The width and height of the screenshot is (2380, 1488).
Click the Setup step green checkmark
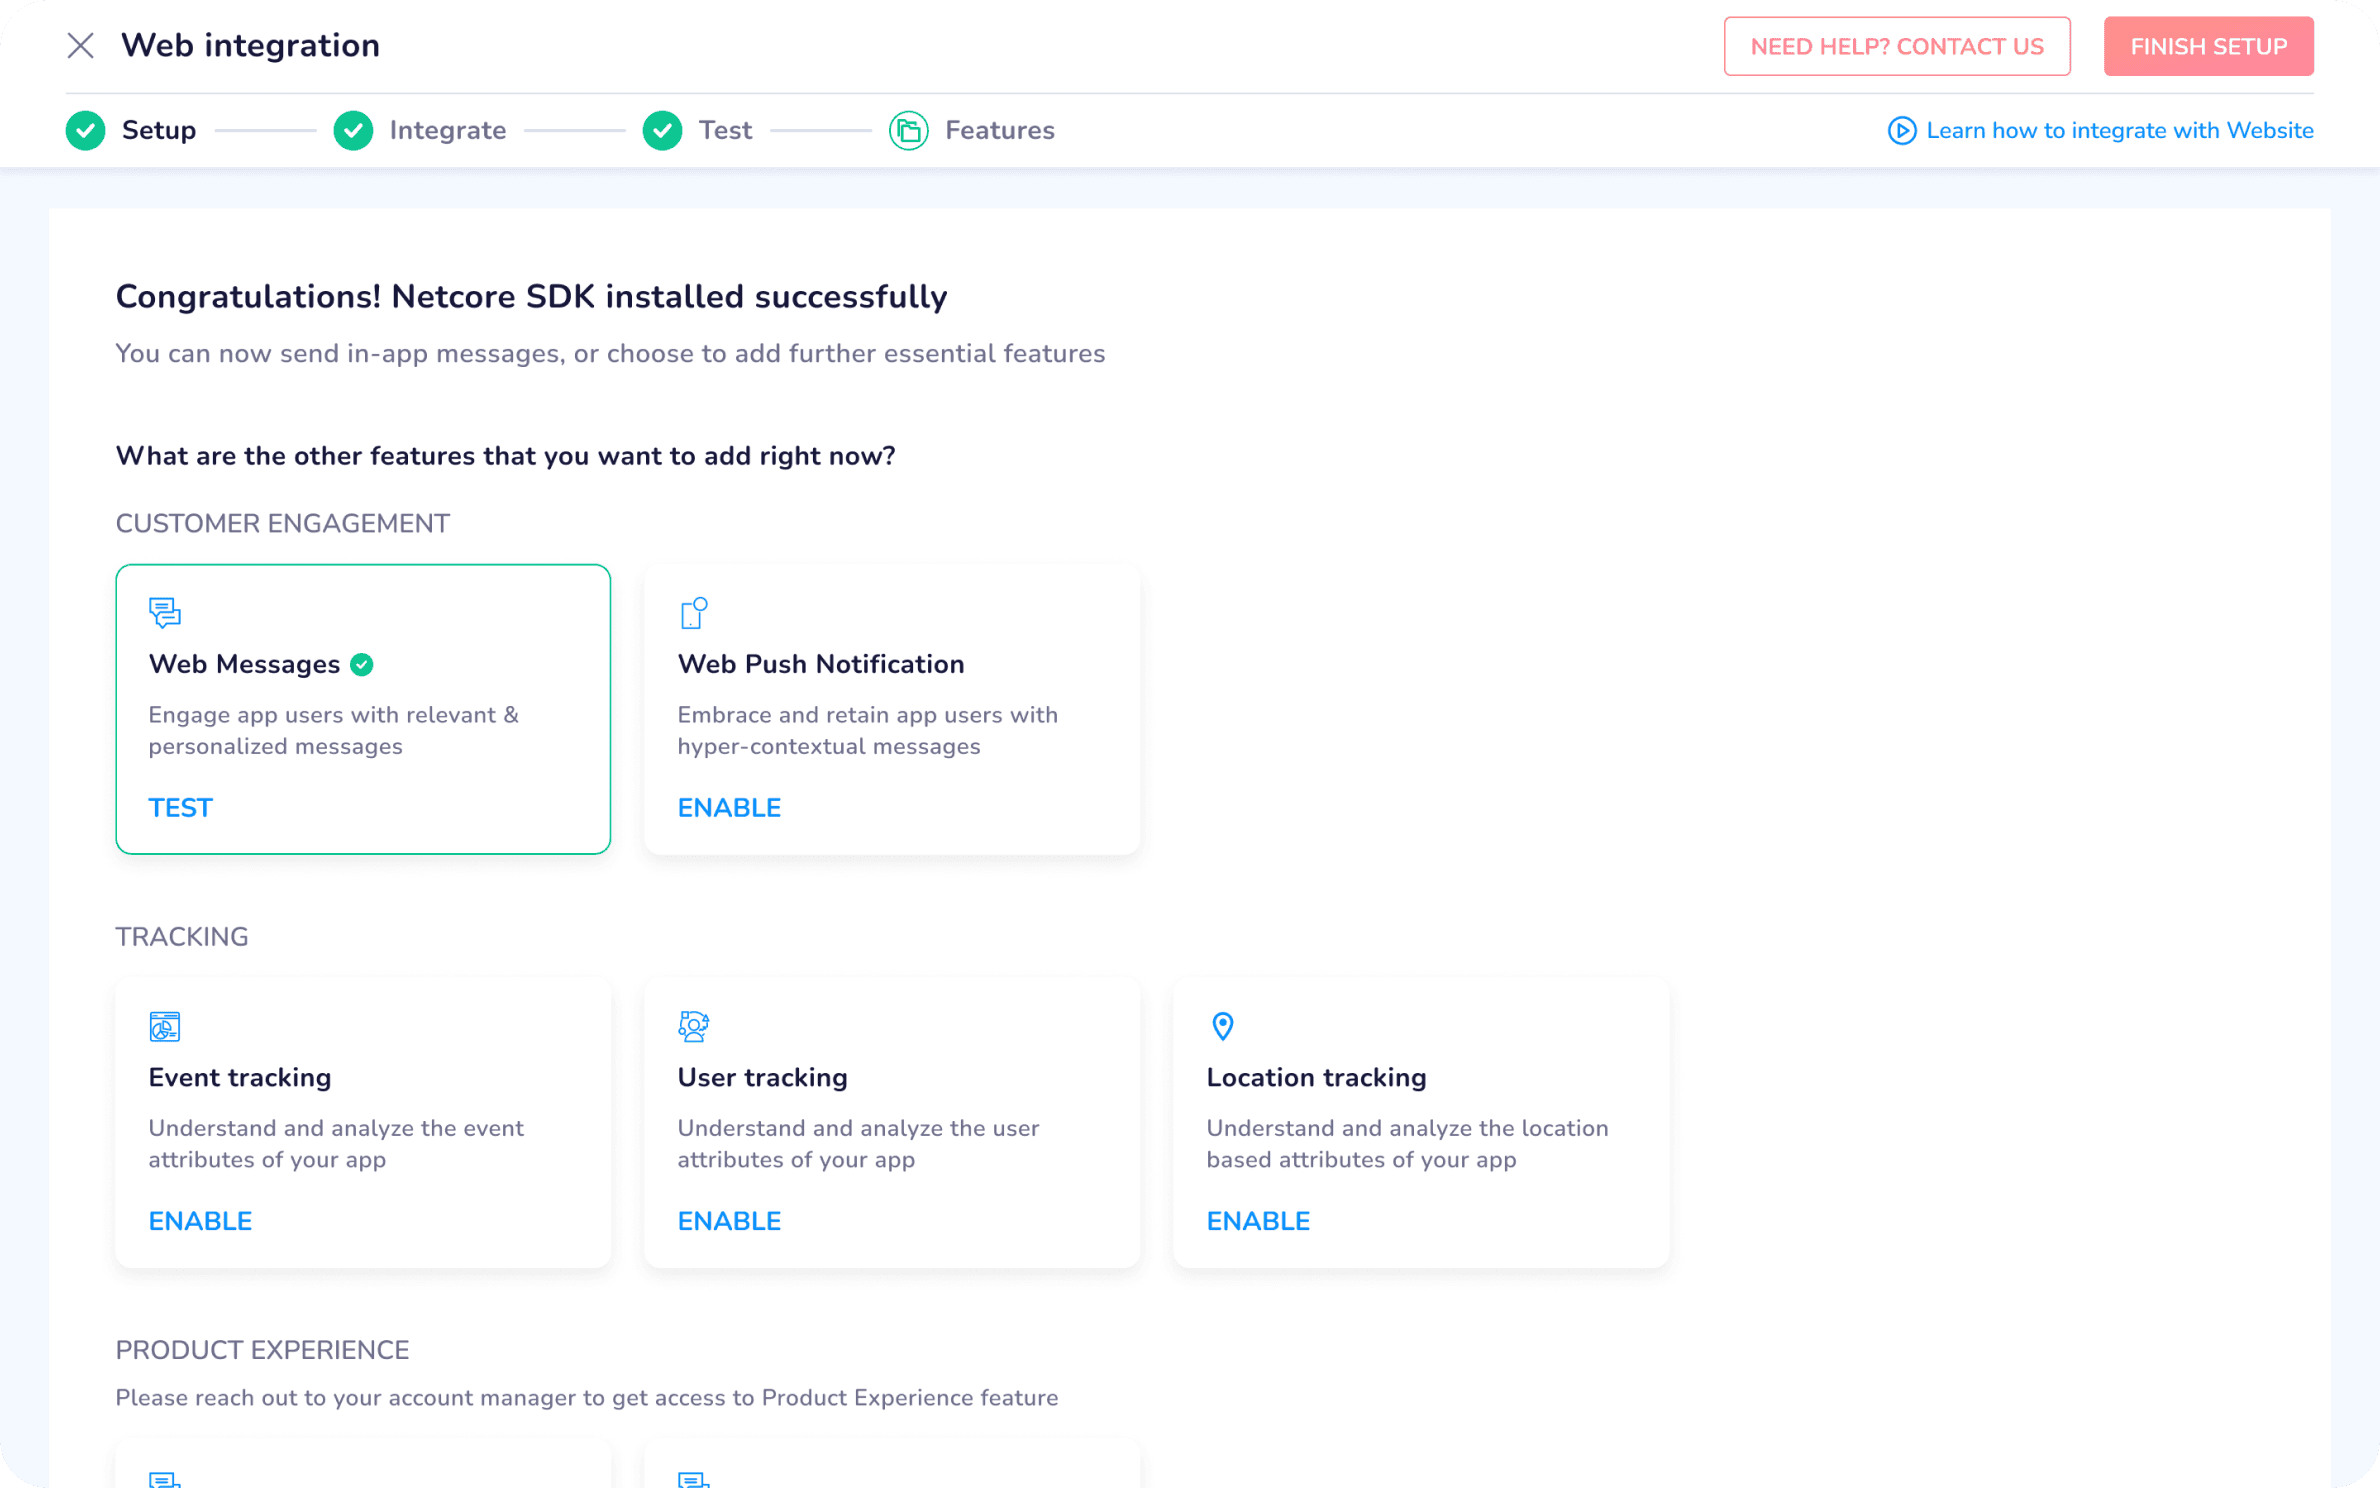[86, 131]
